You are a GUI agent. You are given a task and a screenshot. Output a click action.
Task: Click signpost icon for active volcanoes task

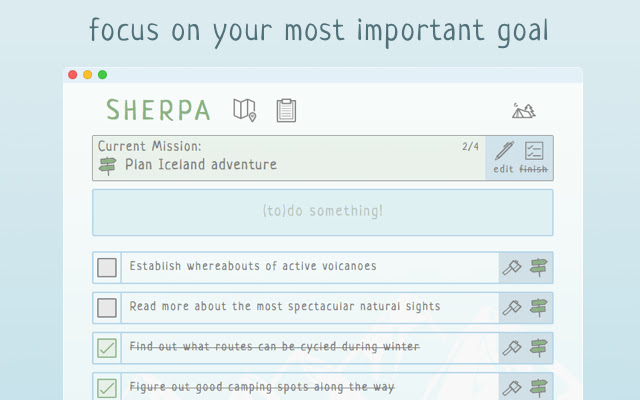tap(539, 267)
